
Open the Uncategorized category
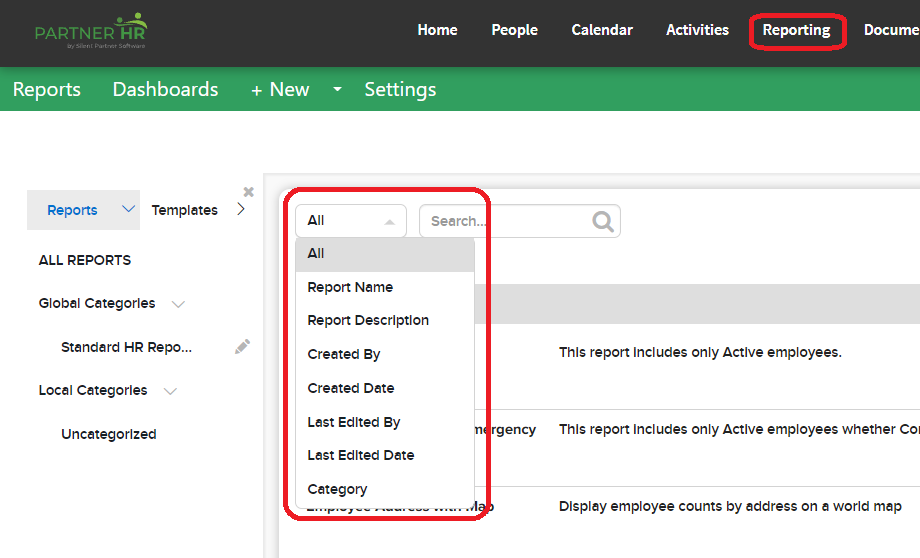pyautogui.click(x=109, y=434)
